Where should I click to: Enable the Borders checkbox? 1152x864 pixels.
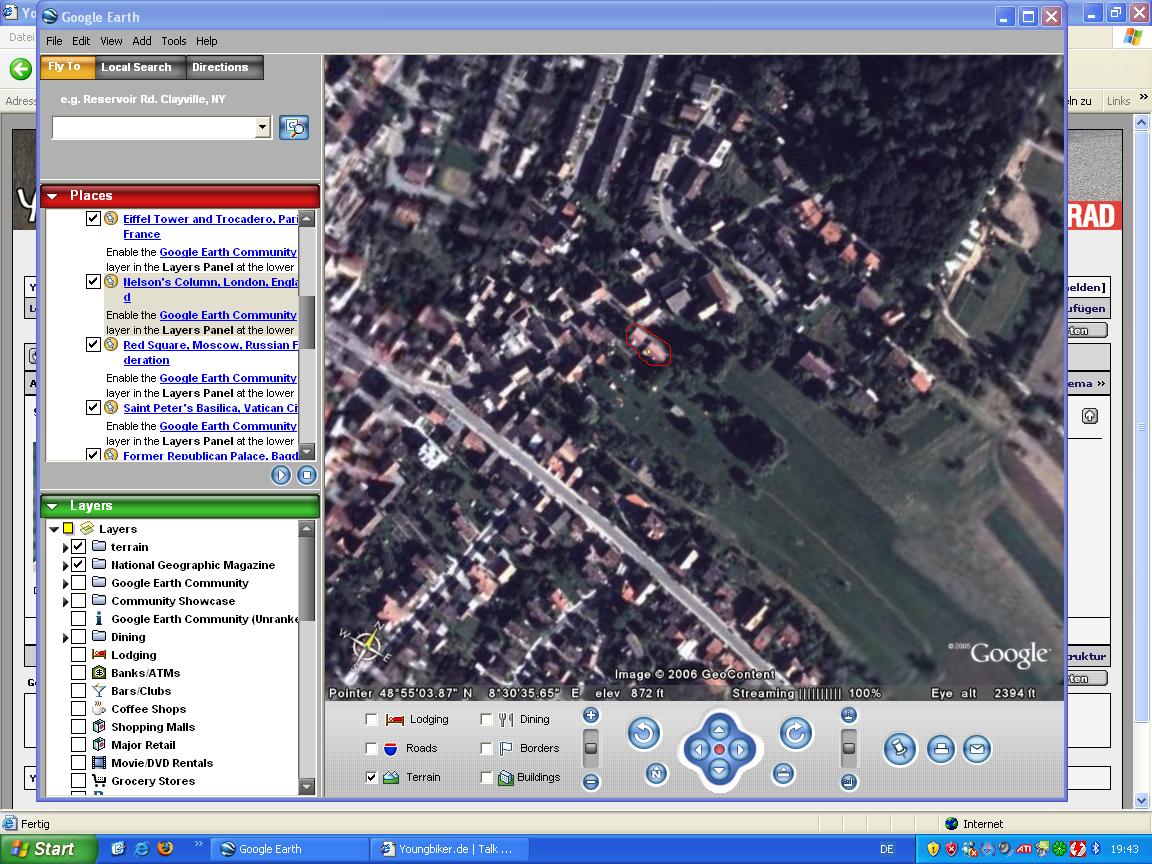tap(486, 748)
